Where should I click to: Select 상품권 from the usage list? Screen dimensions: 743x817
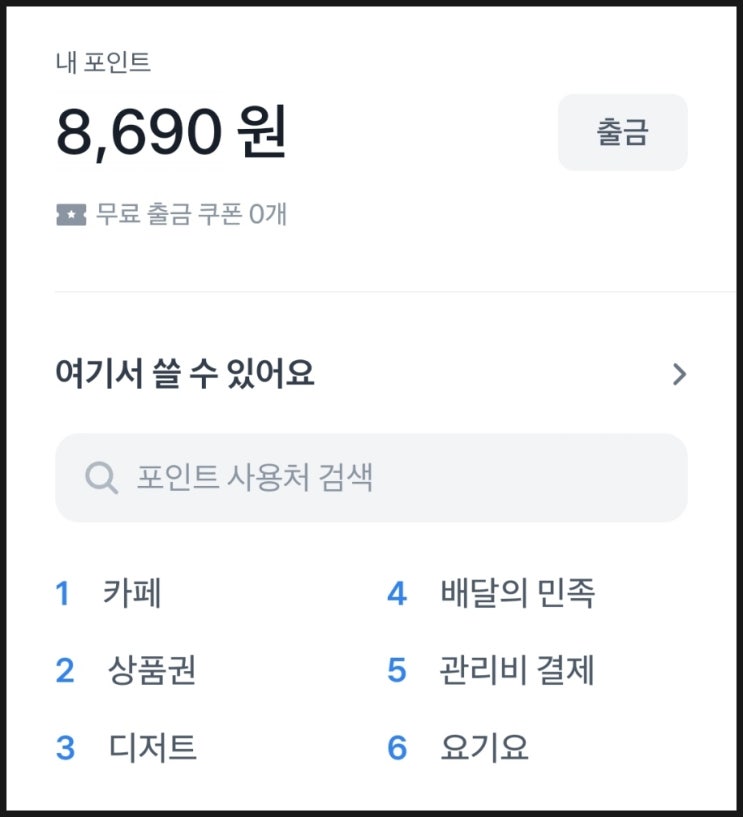pos(152,670)
